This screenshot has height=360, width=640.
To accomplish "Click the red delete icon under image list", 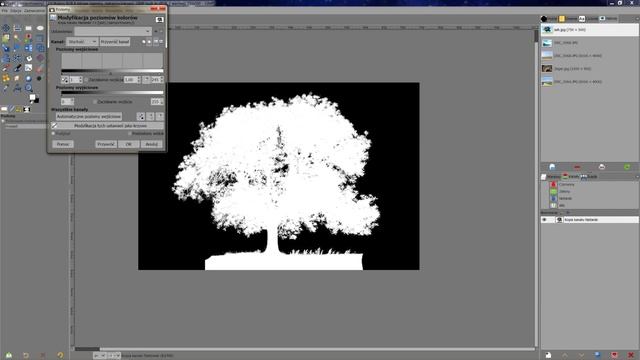I will tap(577, 167).
